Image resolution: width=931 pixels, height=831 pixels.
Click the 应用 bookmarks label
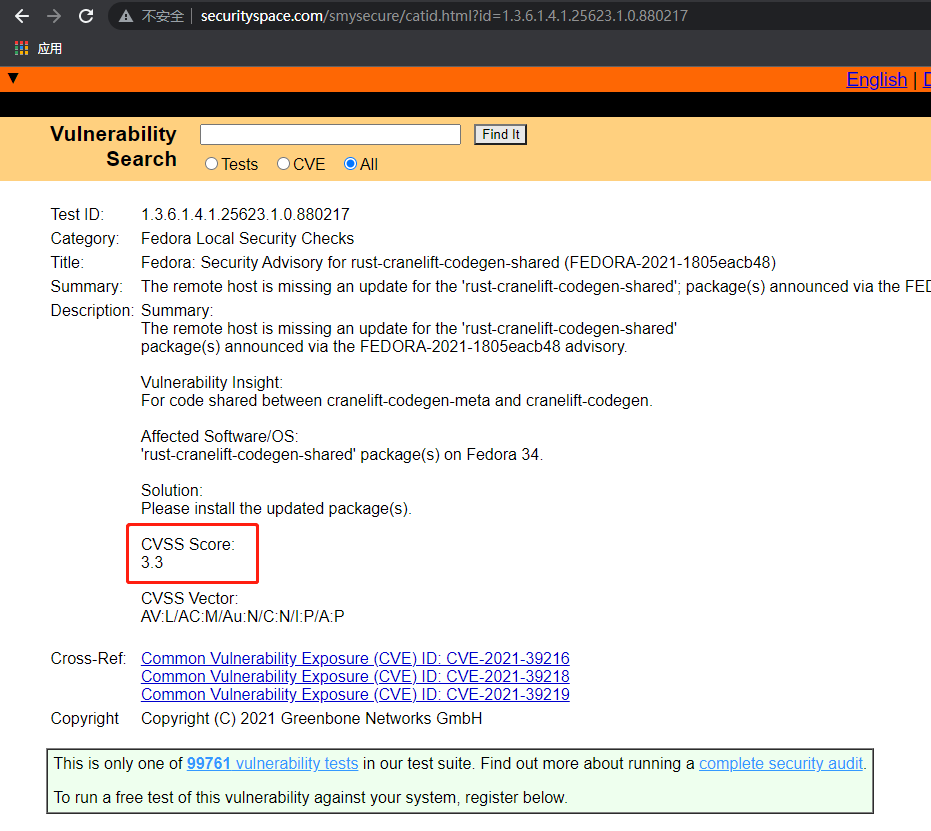click(50, 49)
